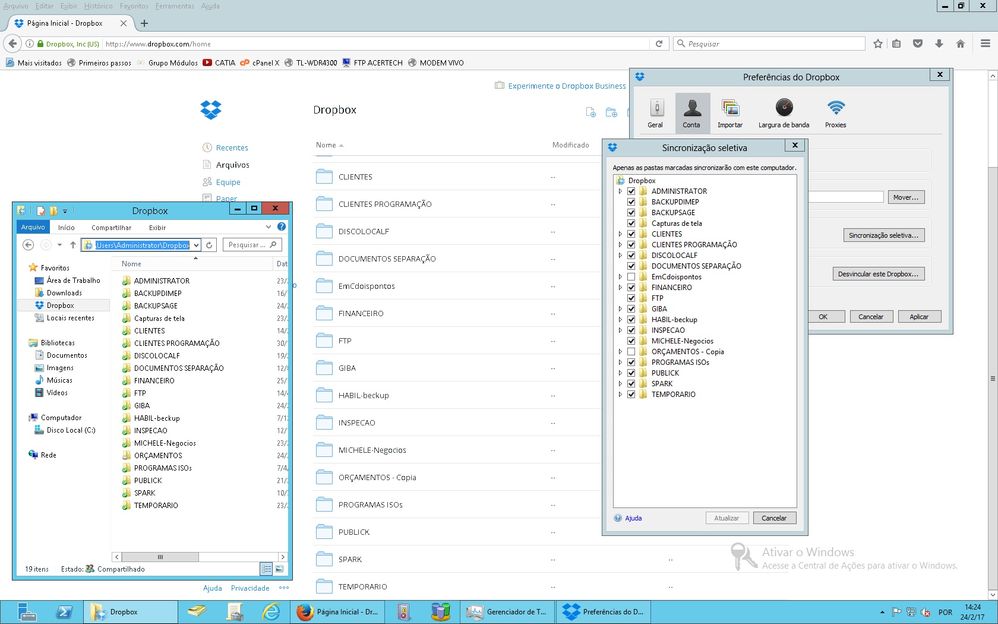Expand the FINANCEIRO folder tree node

click(x=620, y=287)
